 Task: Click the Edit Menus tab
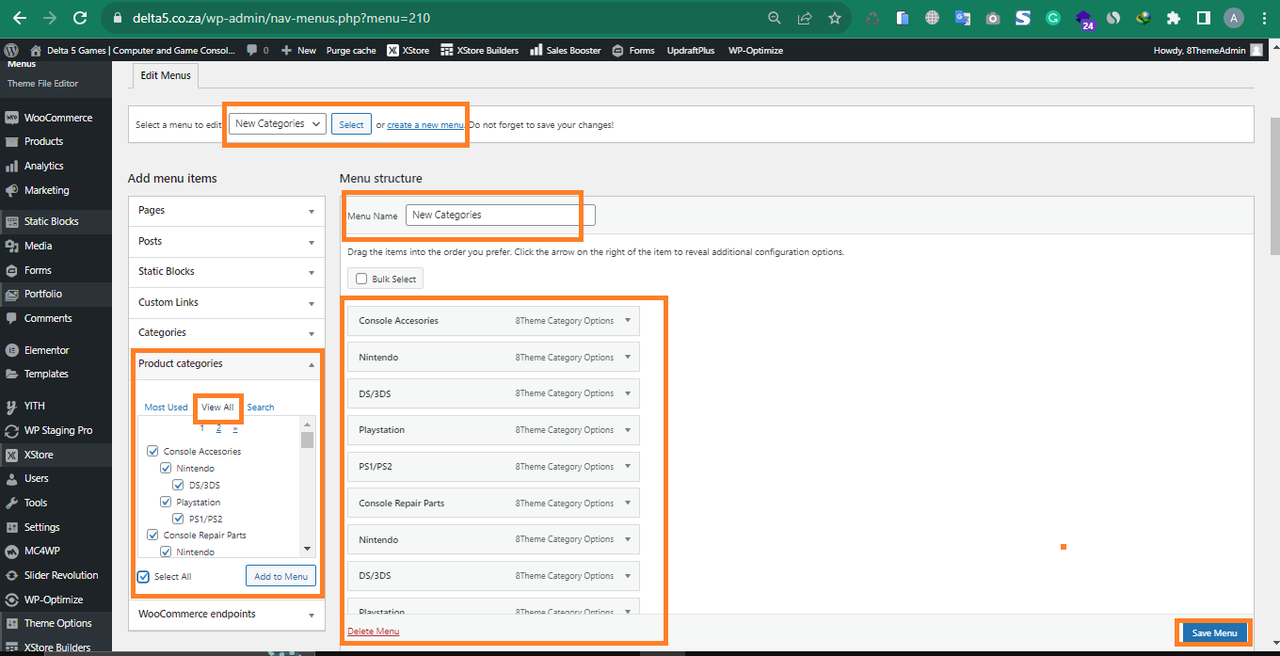pyautogui.click(x=166, y=75)
